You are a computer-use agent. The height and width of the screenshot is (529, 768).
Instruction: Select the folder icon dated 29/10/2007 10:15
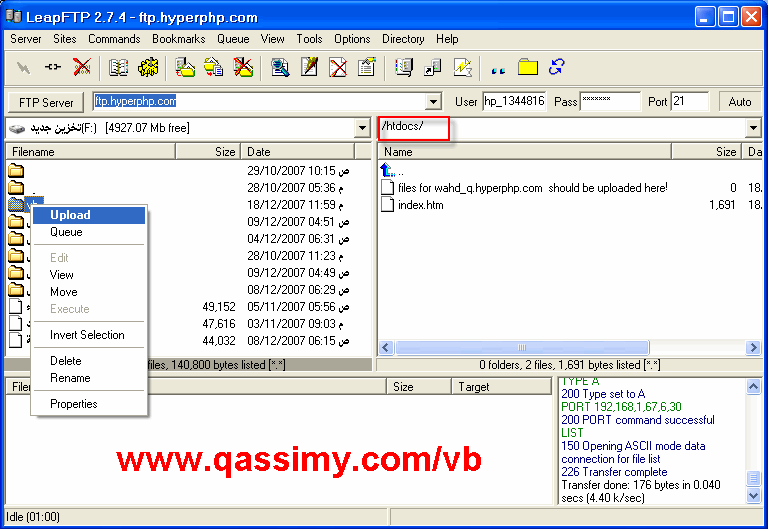coord(16,170)
